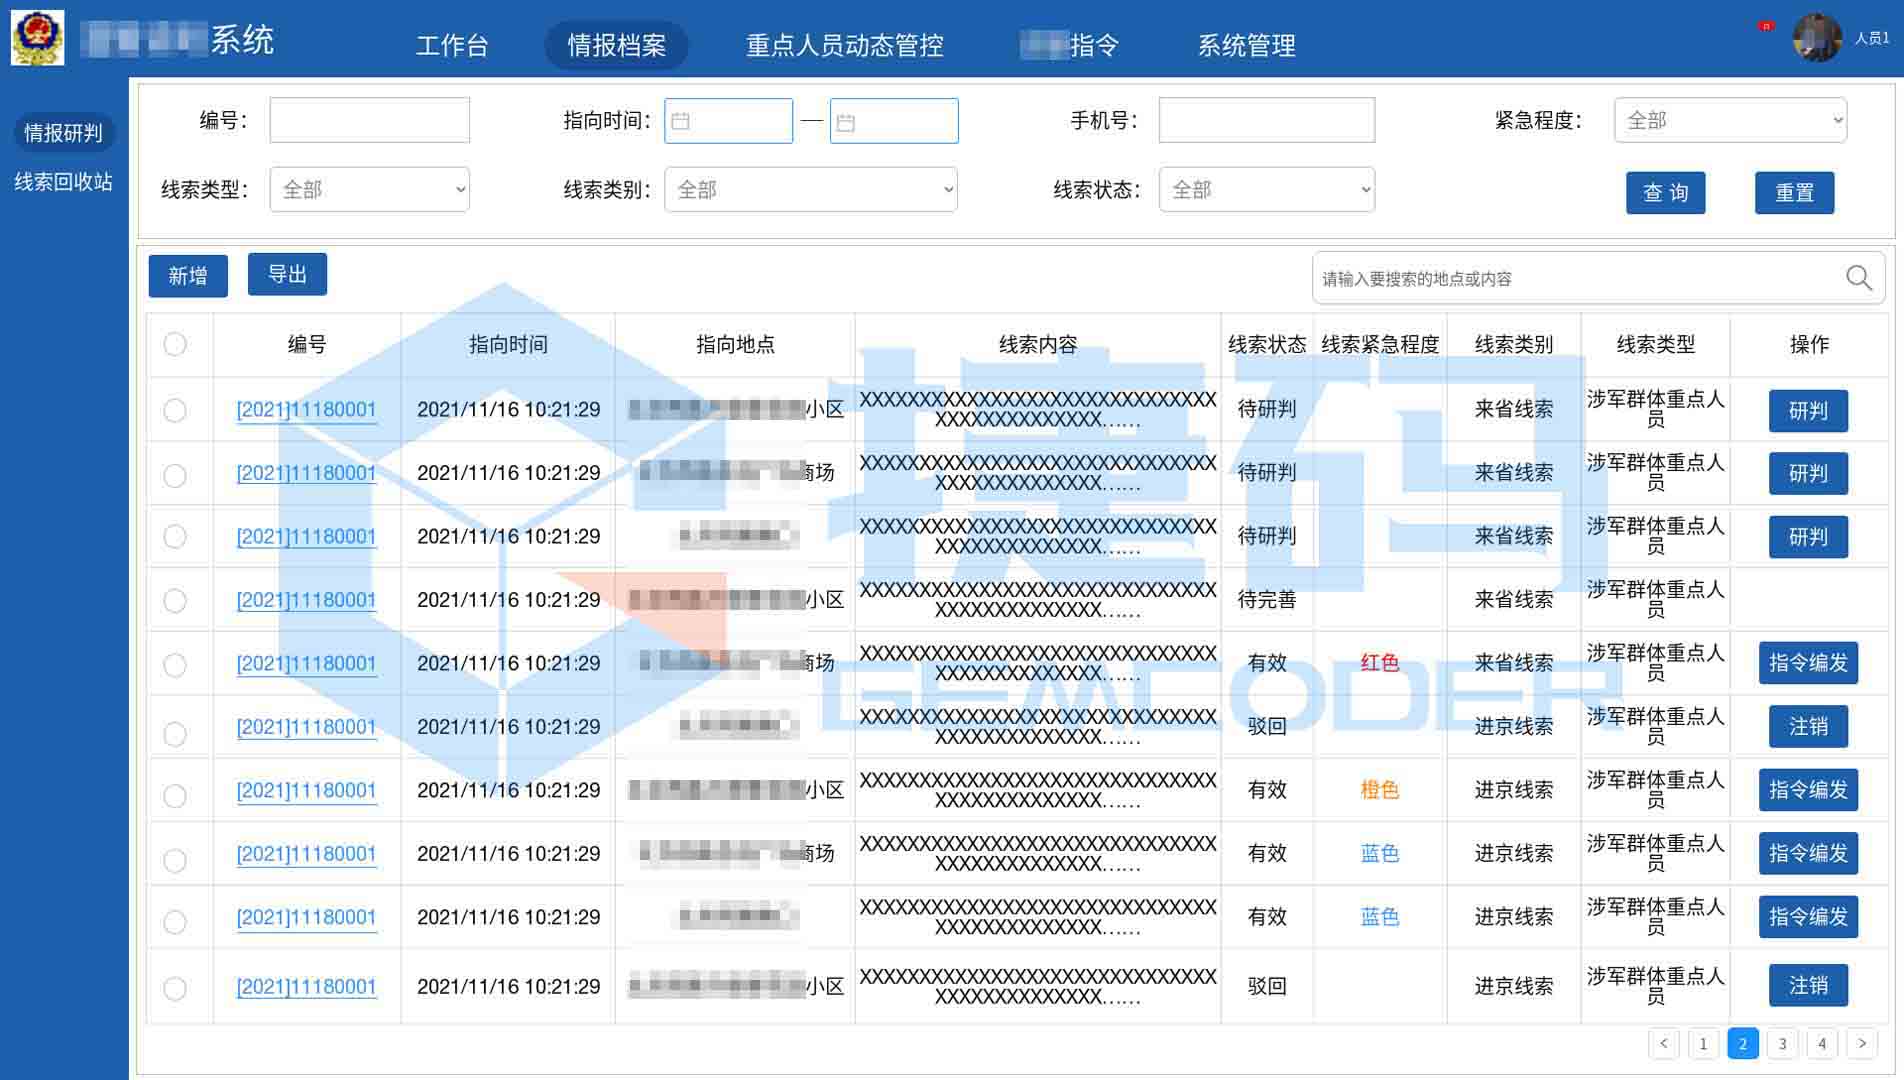
Task: Click the next page arrow
Action: [x=1861, y=1043]
